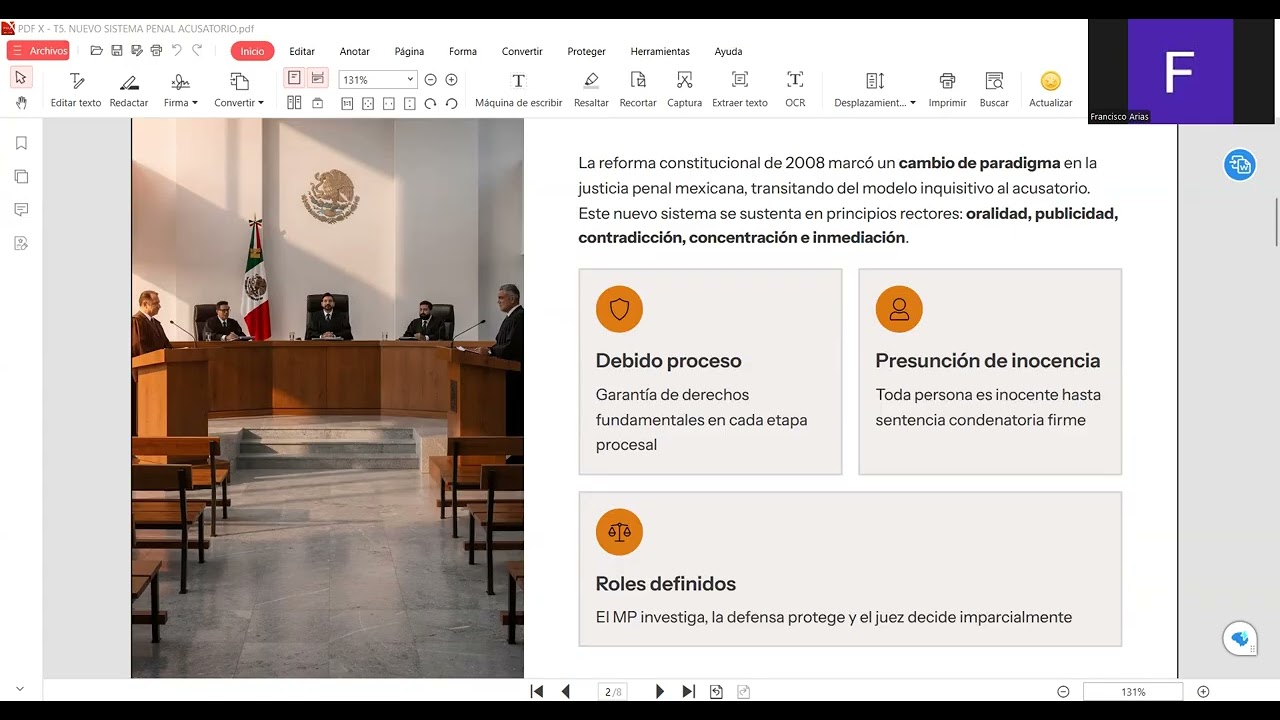Open the Anotar tab

pos(355,51)
